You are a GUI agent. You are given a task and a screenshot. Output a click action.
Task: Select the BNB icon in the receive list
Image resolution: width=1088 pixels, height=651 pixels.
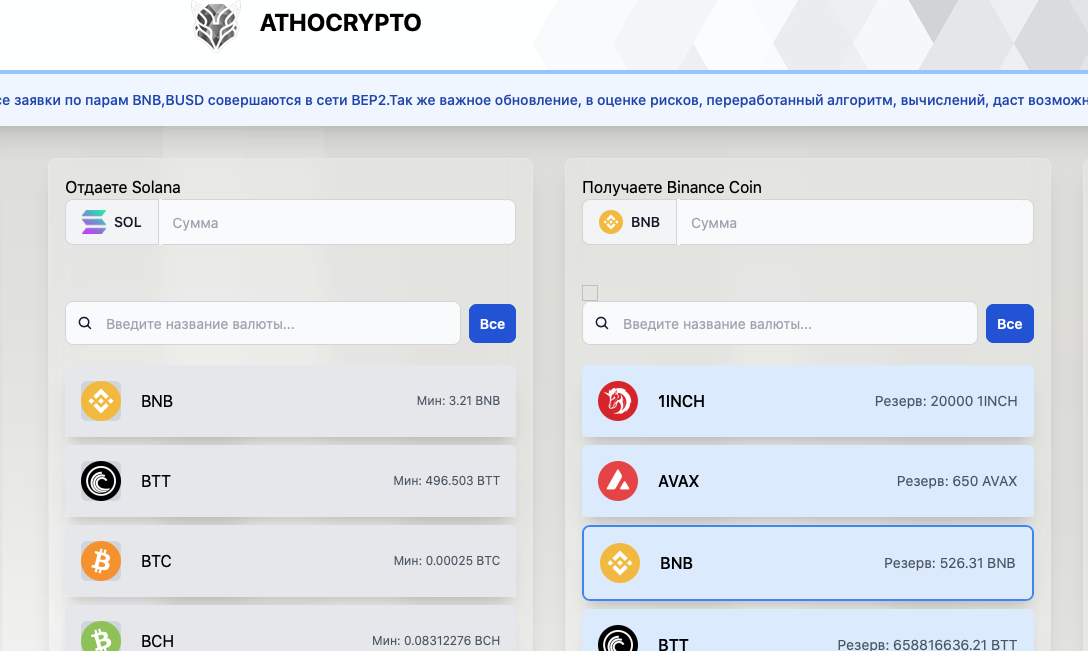click(x=620, y=563)
